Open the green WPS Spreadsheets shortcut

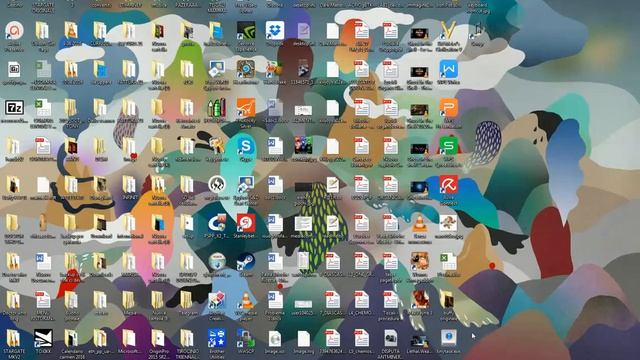pyautogui.click(x=448, y=146)
